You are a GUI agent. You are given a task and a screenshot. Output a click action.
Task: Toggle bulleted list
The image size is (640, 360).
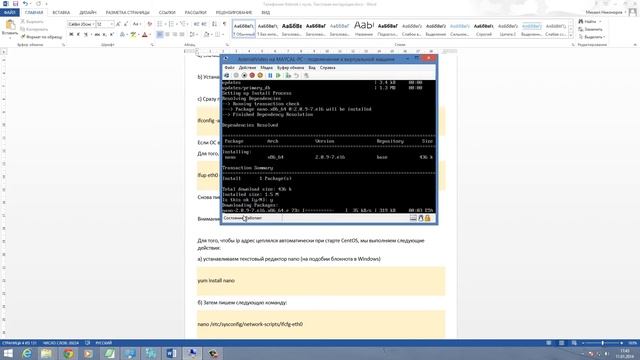(160, 24)
